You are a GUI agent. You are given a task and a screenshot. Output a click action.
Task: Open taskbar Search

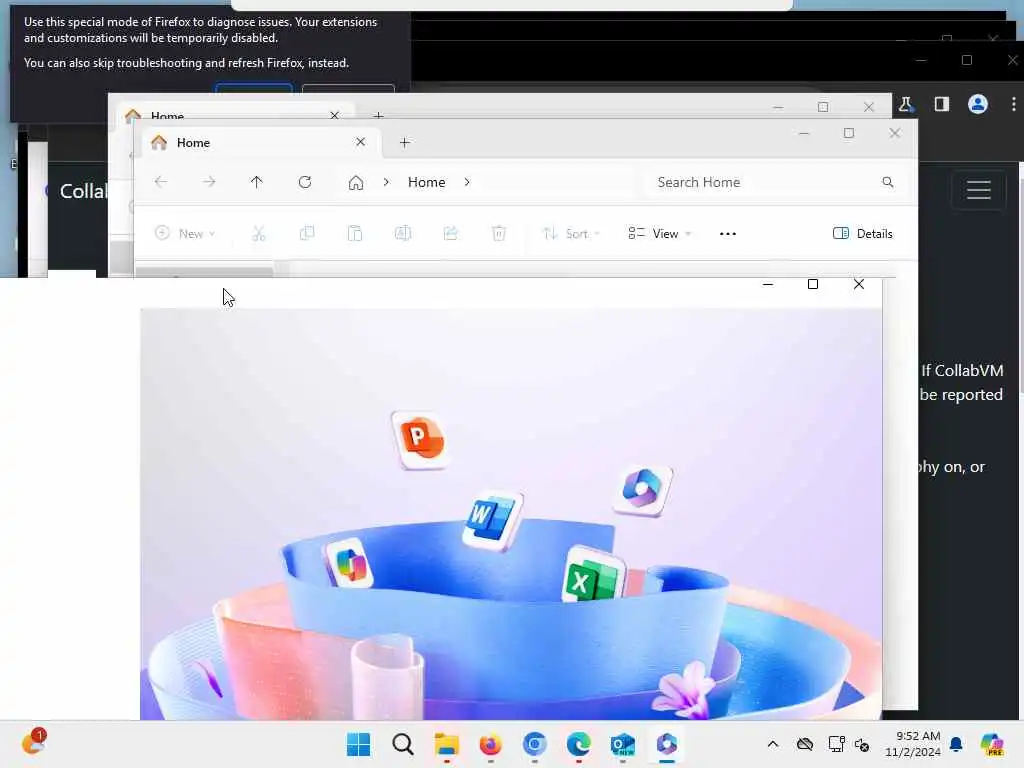(x=403, y=744)
